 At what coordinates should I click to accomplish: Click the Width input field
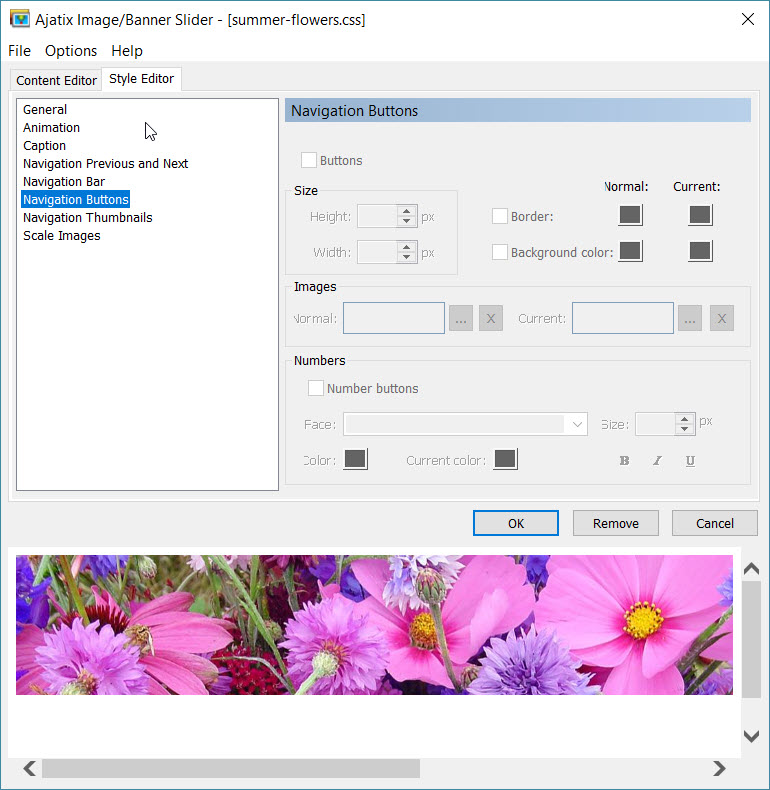pos(377,252)
